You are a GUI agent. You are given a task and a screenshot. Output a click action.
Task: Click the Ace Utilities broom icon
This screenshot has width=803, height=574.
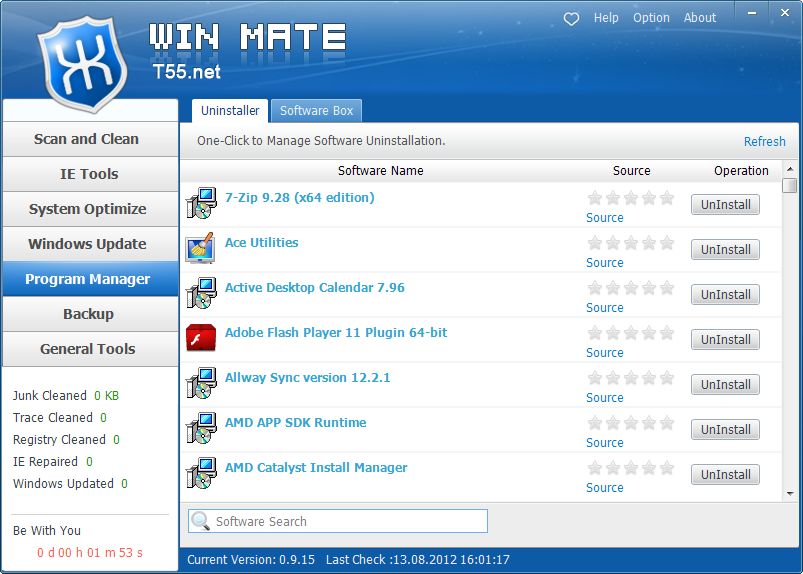[200, 248]
